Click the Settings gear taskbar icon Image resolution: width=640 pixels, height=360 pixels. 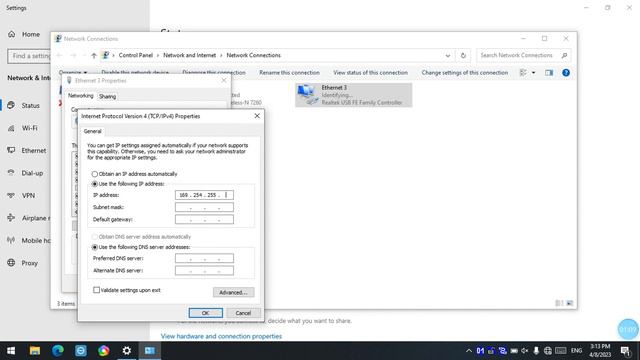click(127, 351)
